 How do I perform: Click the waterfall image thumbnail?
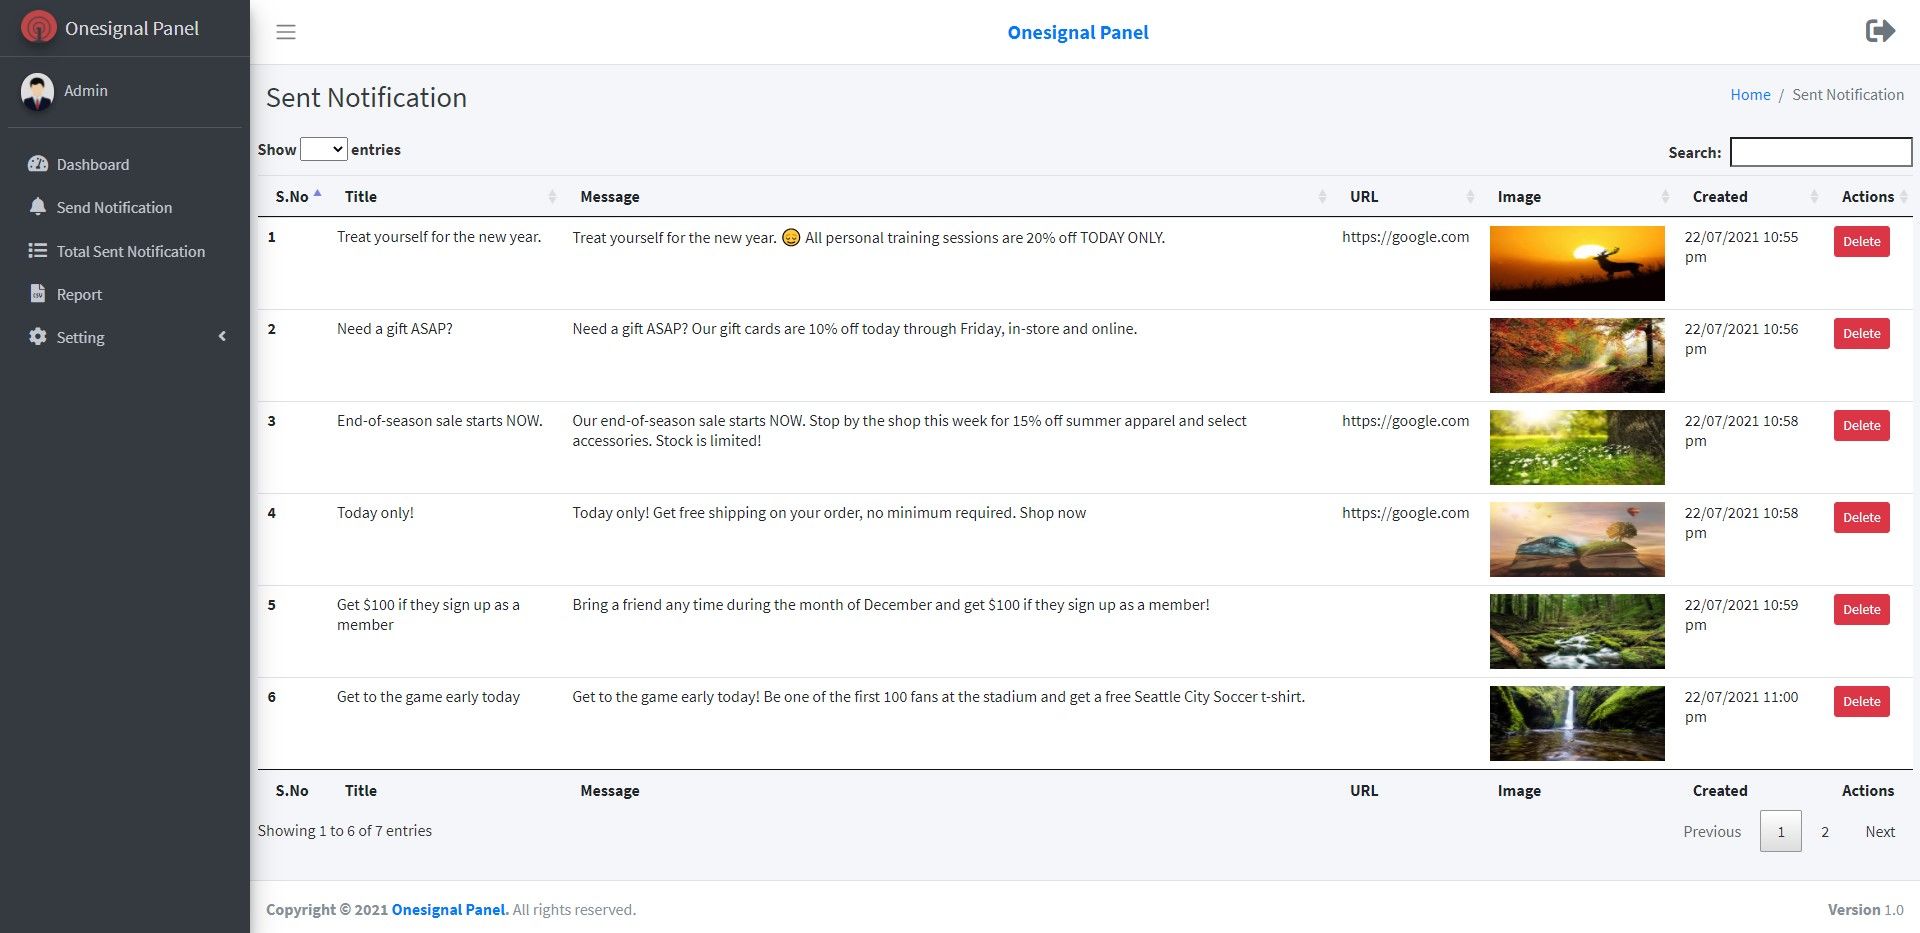1577,723
